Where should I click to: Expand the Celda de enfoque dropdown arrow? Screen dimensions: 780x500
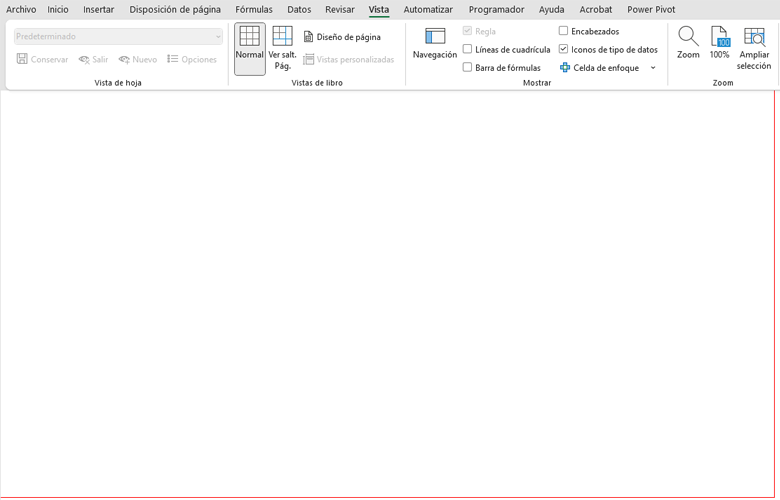tap(653, 68)
